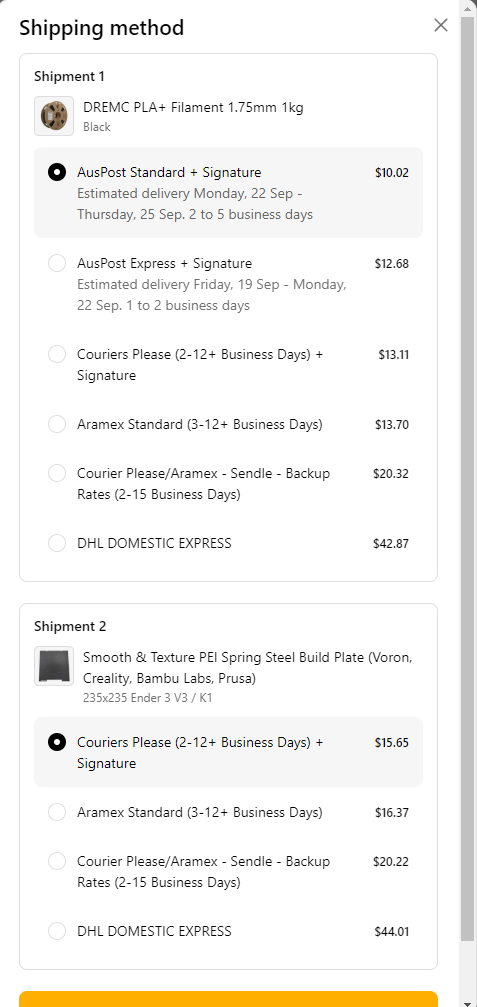Select Couriers Please $13.11 option
The width and height of the screenshot is (477, 1007).
pos(229,364)
